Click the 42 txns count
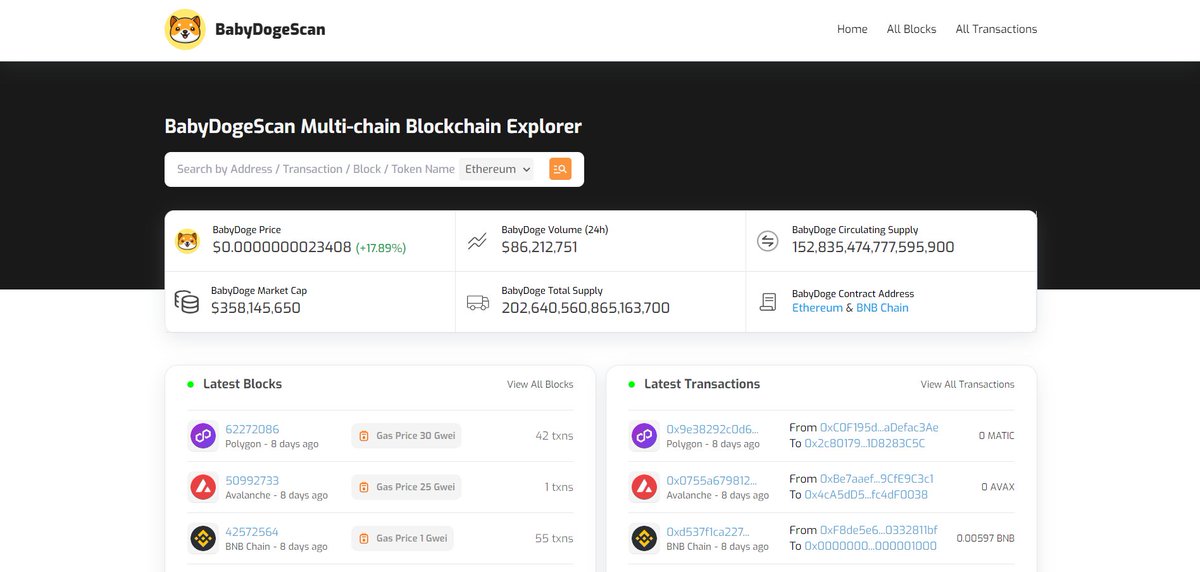 555,436
